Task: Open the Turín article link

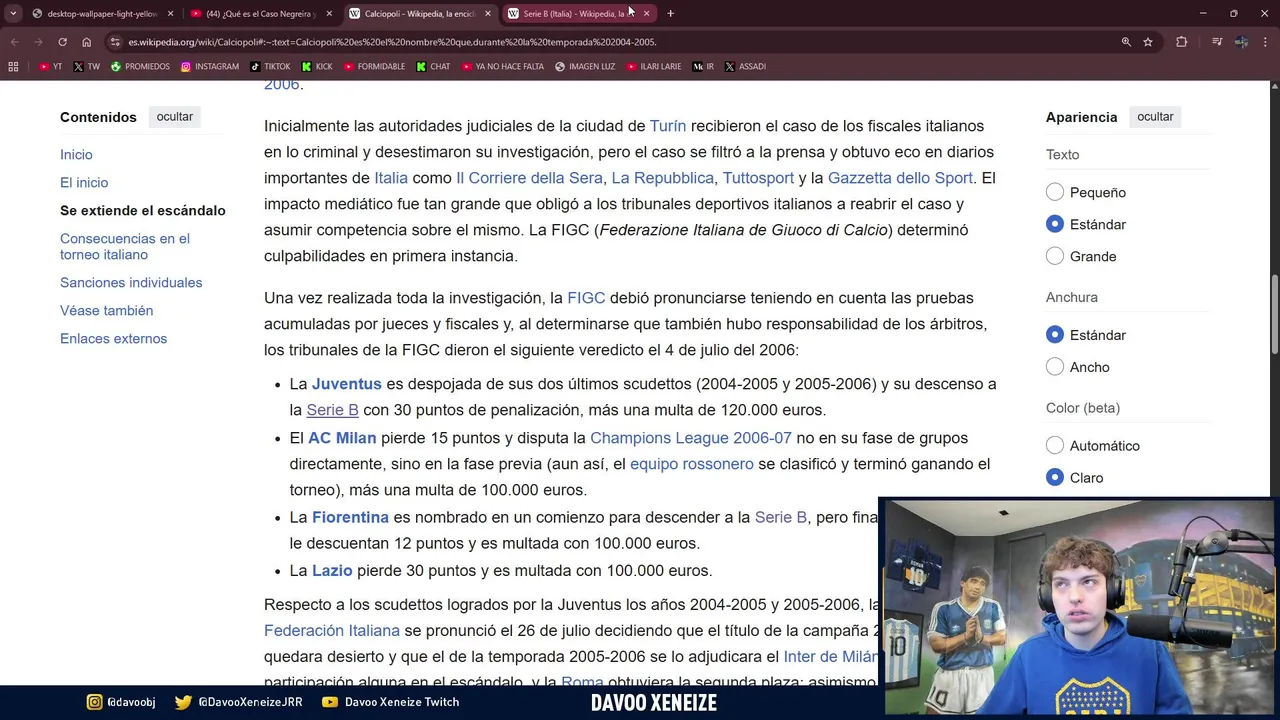Action: [x=668, y=126]
